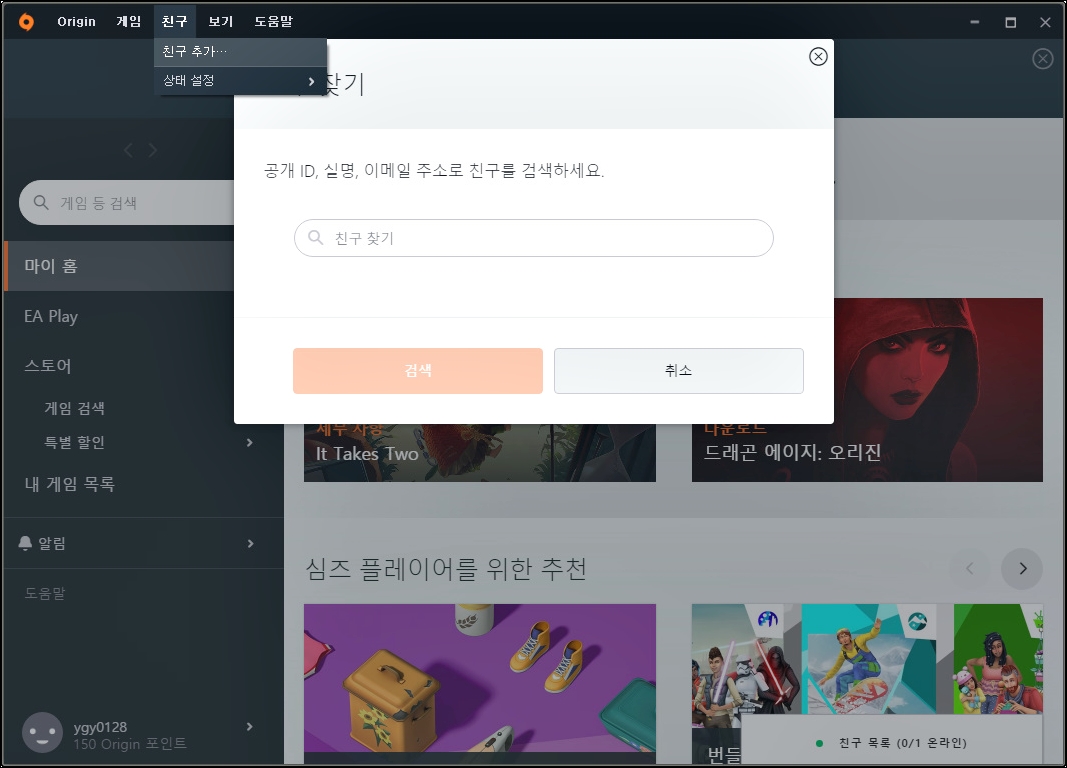Expand the 특별 할인 chevron
The height and width of the screenshot is (768, 1067).
[x=250, y=442]
